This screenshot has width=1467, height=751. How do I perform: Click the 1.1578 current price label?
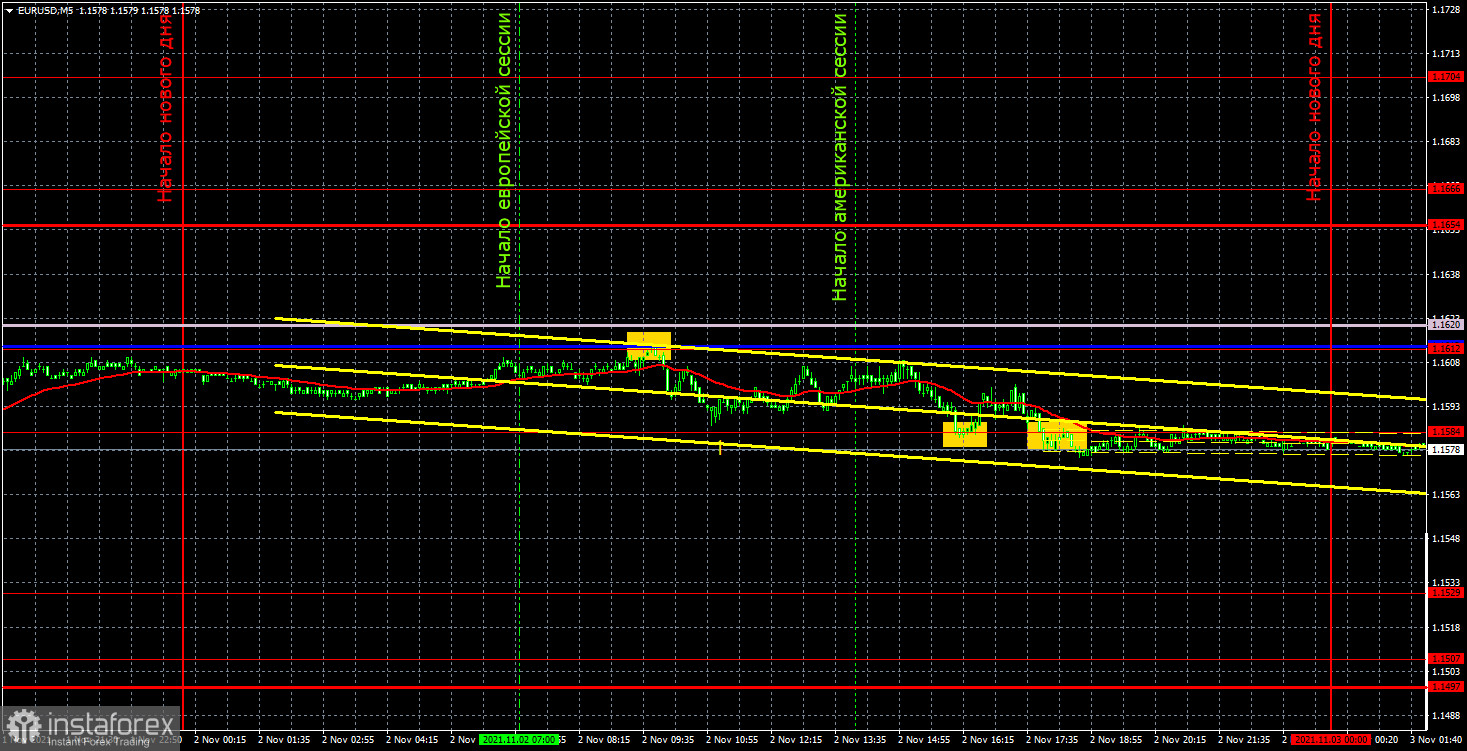1447,450
